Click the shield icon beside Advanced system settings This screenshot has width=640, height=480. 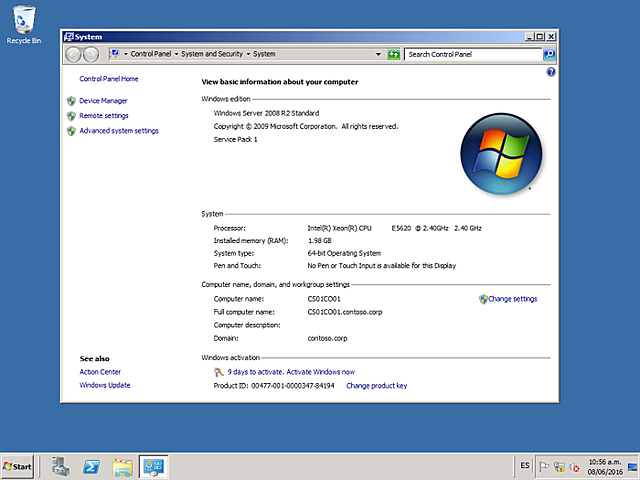click(x=71, y=131)
